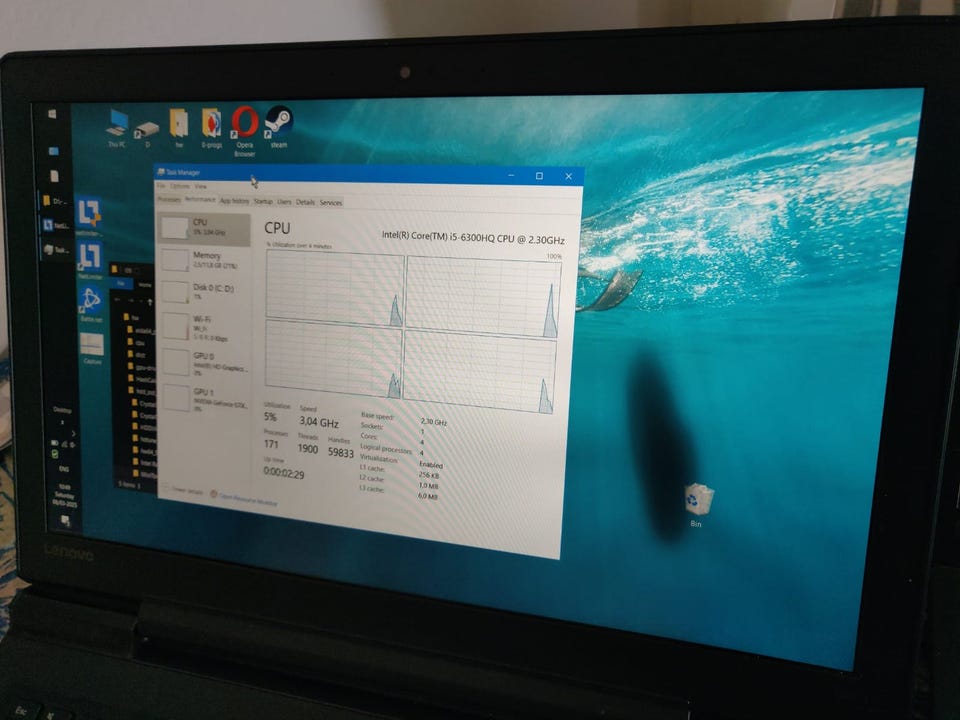Open the plain yellow folder beside D-progs

tap(179, 128)
